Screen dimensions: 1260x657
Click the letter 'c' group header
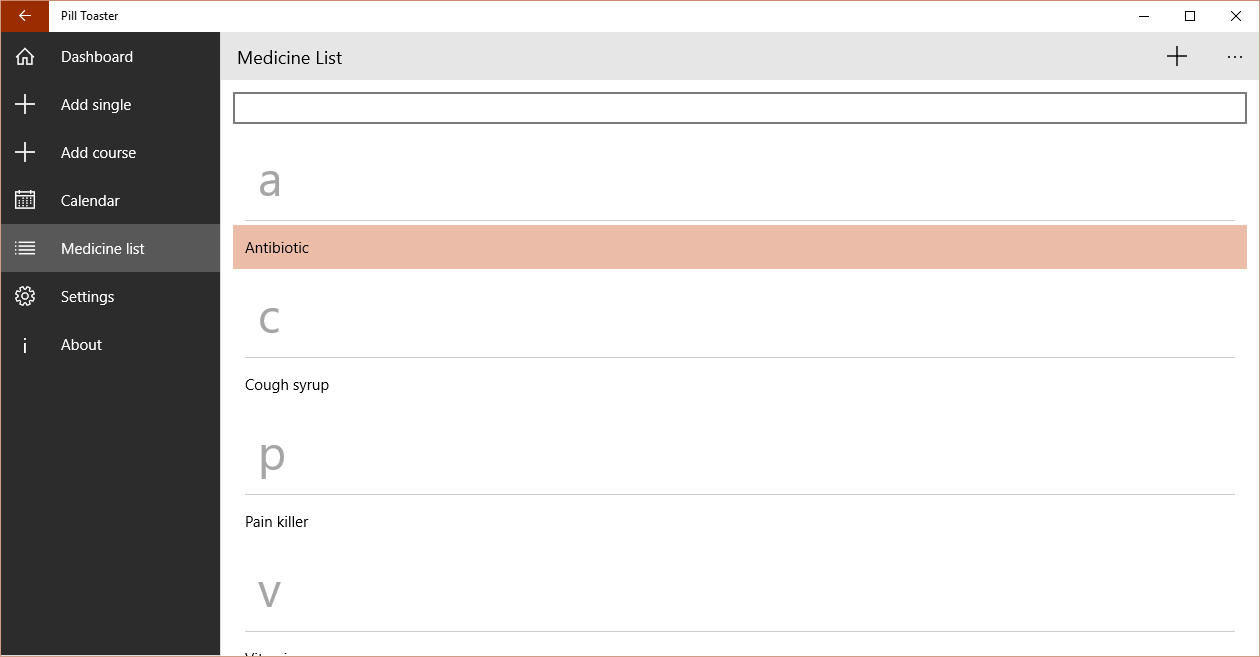point(269,319)
